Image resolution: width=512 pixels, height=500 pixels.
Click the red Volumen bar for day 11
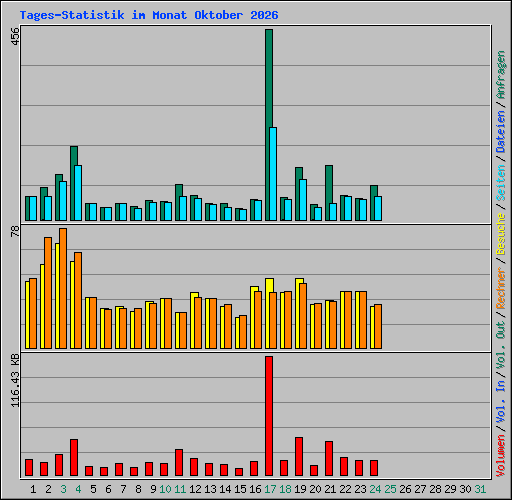(x=179, y=463)
